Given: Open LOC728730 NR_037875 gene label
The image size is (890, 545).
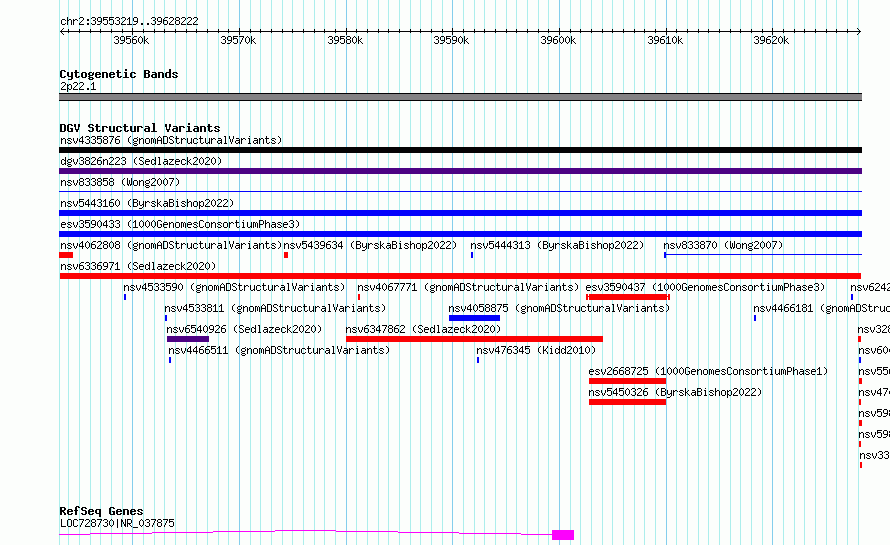Looking at the screenshot, I should click(x=117, y=523).
